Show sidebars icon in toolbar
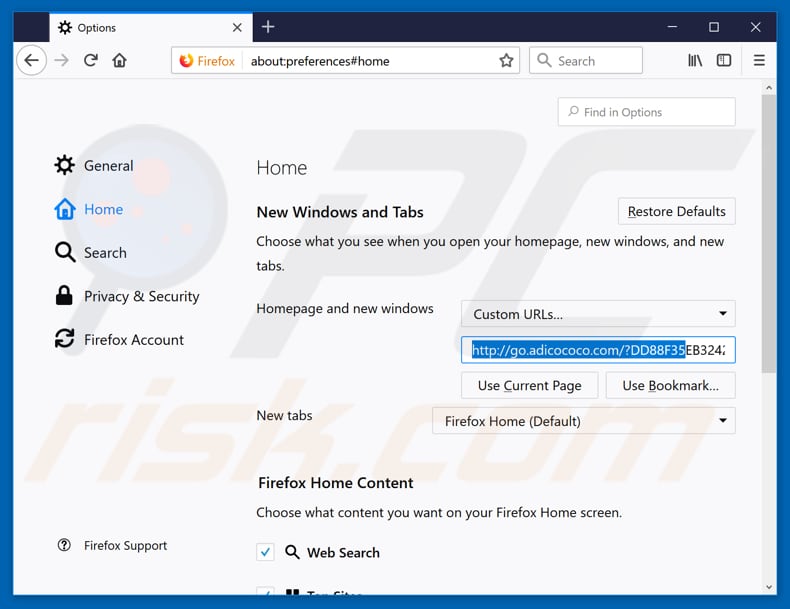Viewport: 790px width, 609px height. tap(723, 60)
